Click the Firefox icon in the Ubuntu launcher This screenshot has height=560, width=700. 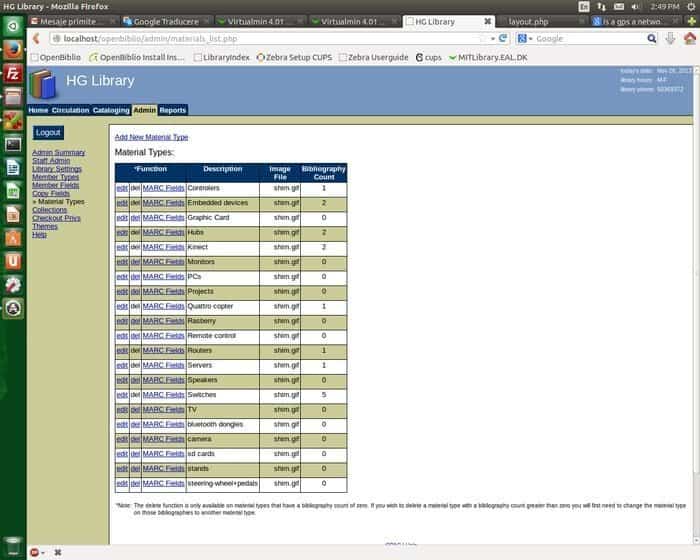13,50
